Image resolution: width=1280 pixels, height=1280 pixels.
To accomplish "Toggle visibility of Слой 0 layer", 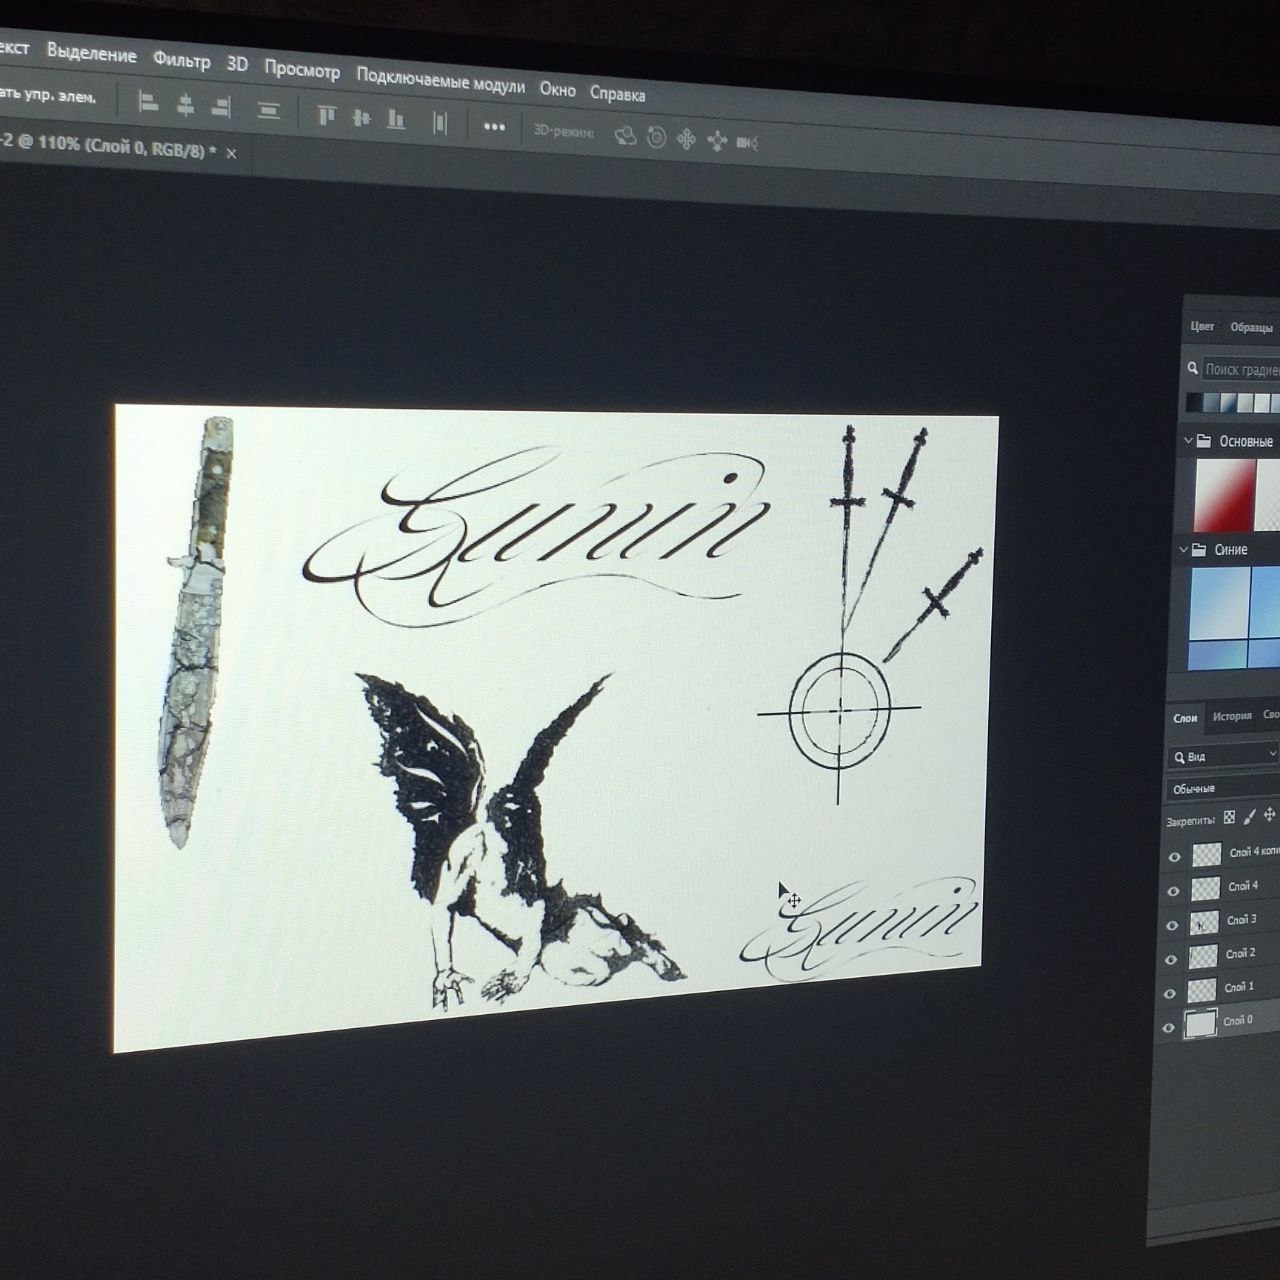I will [1169, 1028].
